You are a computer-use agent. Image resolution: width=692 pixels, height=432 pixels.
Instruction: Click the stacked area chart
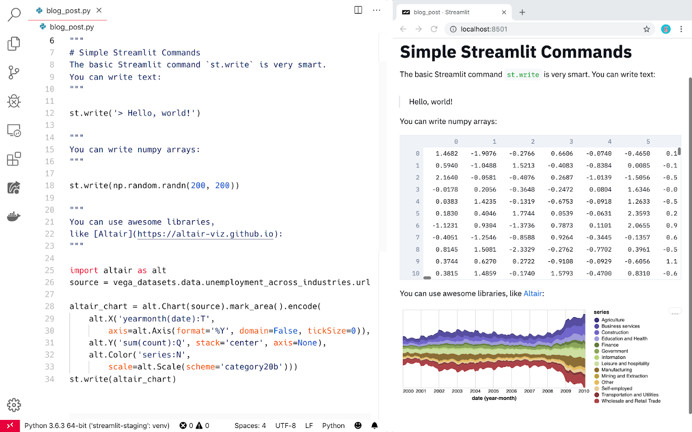click(496, 350)
